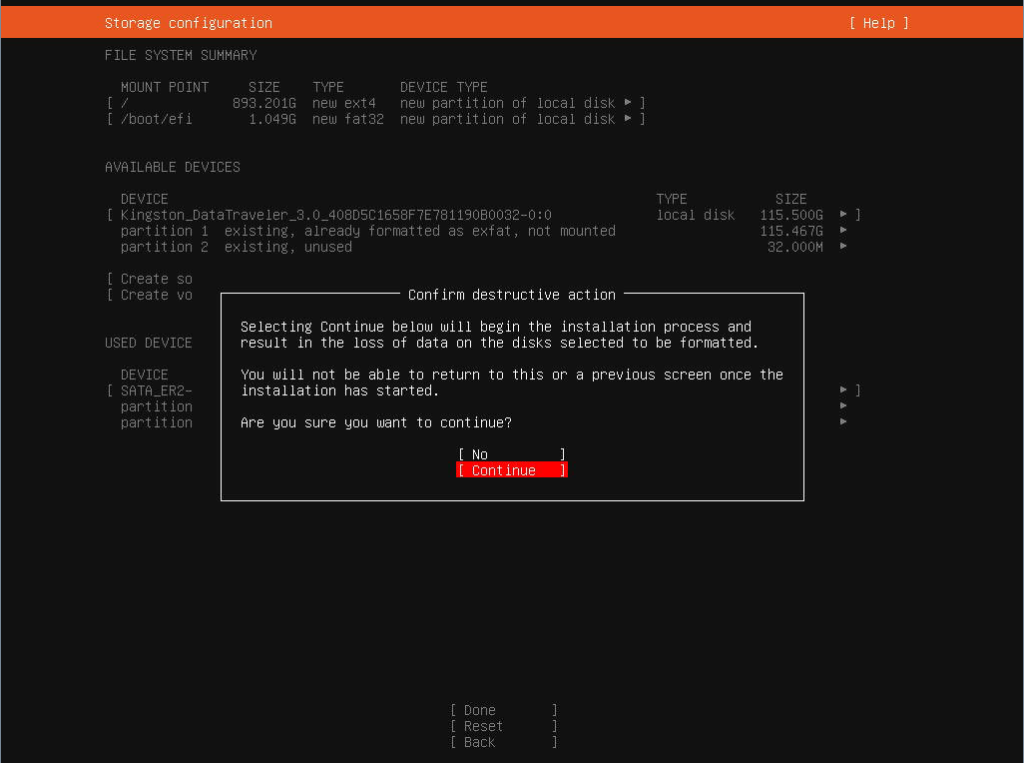Select the first truncated 'Create so' option
Screen dimensions: 1024x763
pos(156,279)
